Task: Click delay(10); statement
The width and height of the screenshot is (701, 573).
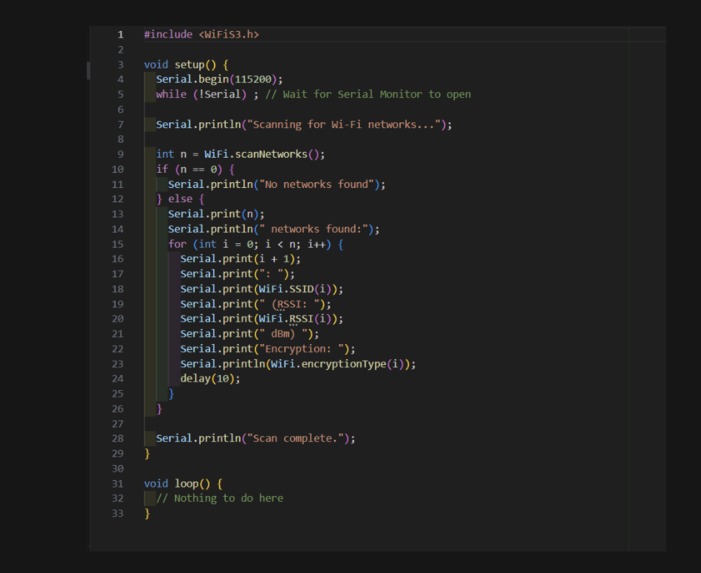Action: 210,379
